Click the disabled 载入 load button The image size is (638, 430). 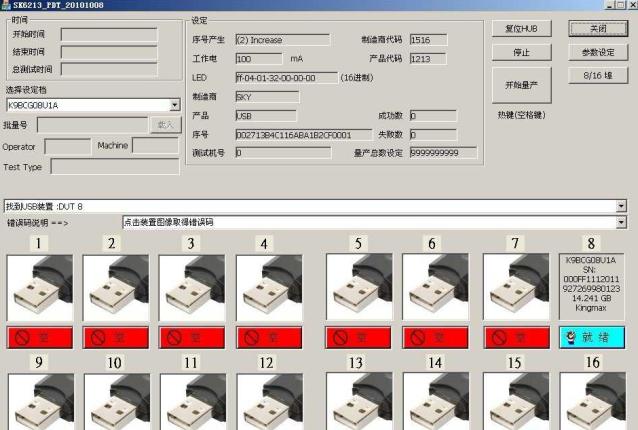(166, 125)
